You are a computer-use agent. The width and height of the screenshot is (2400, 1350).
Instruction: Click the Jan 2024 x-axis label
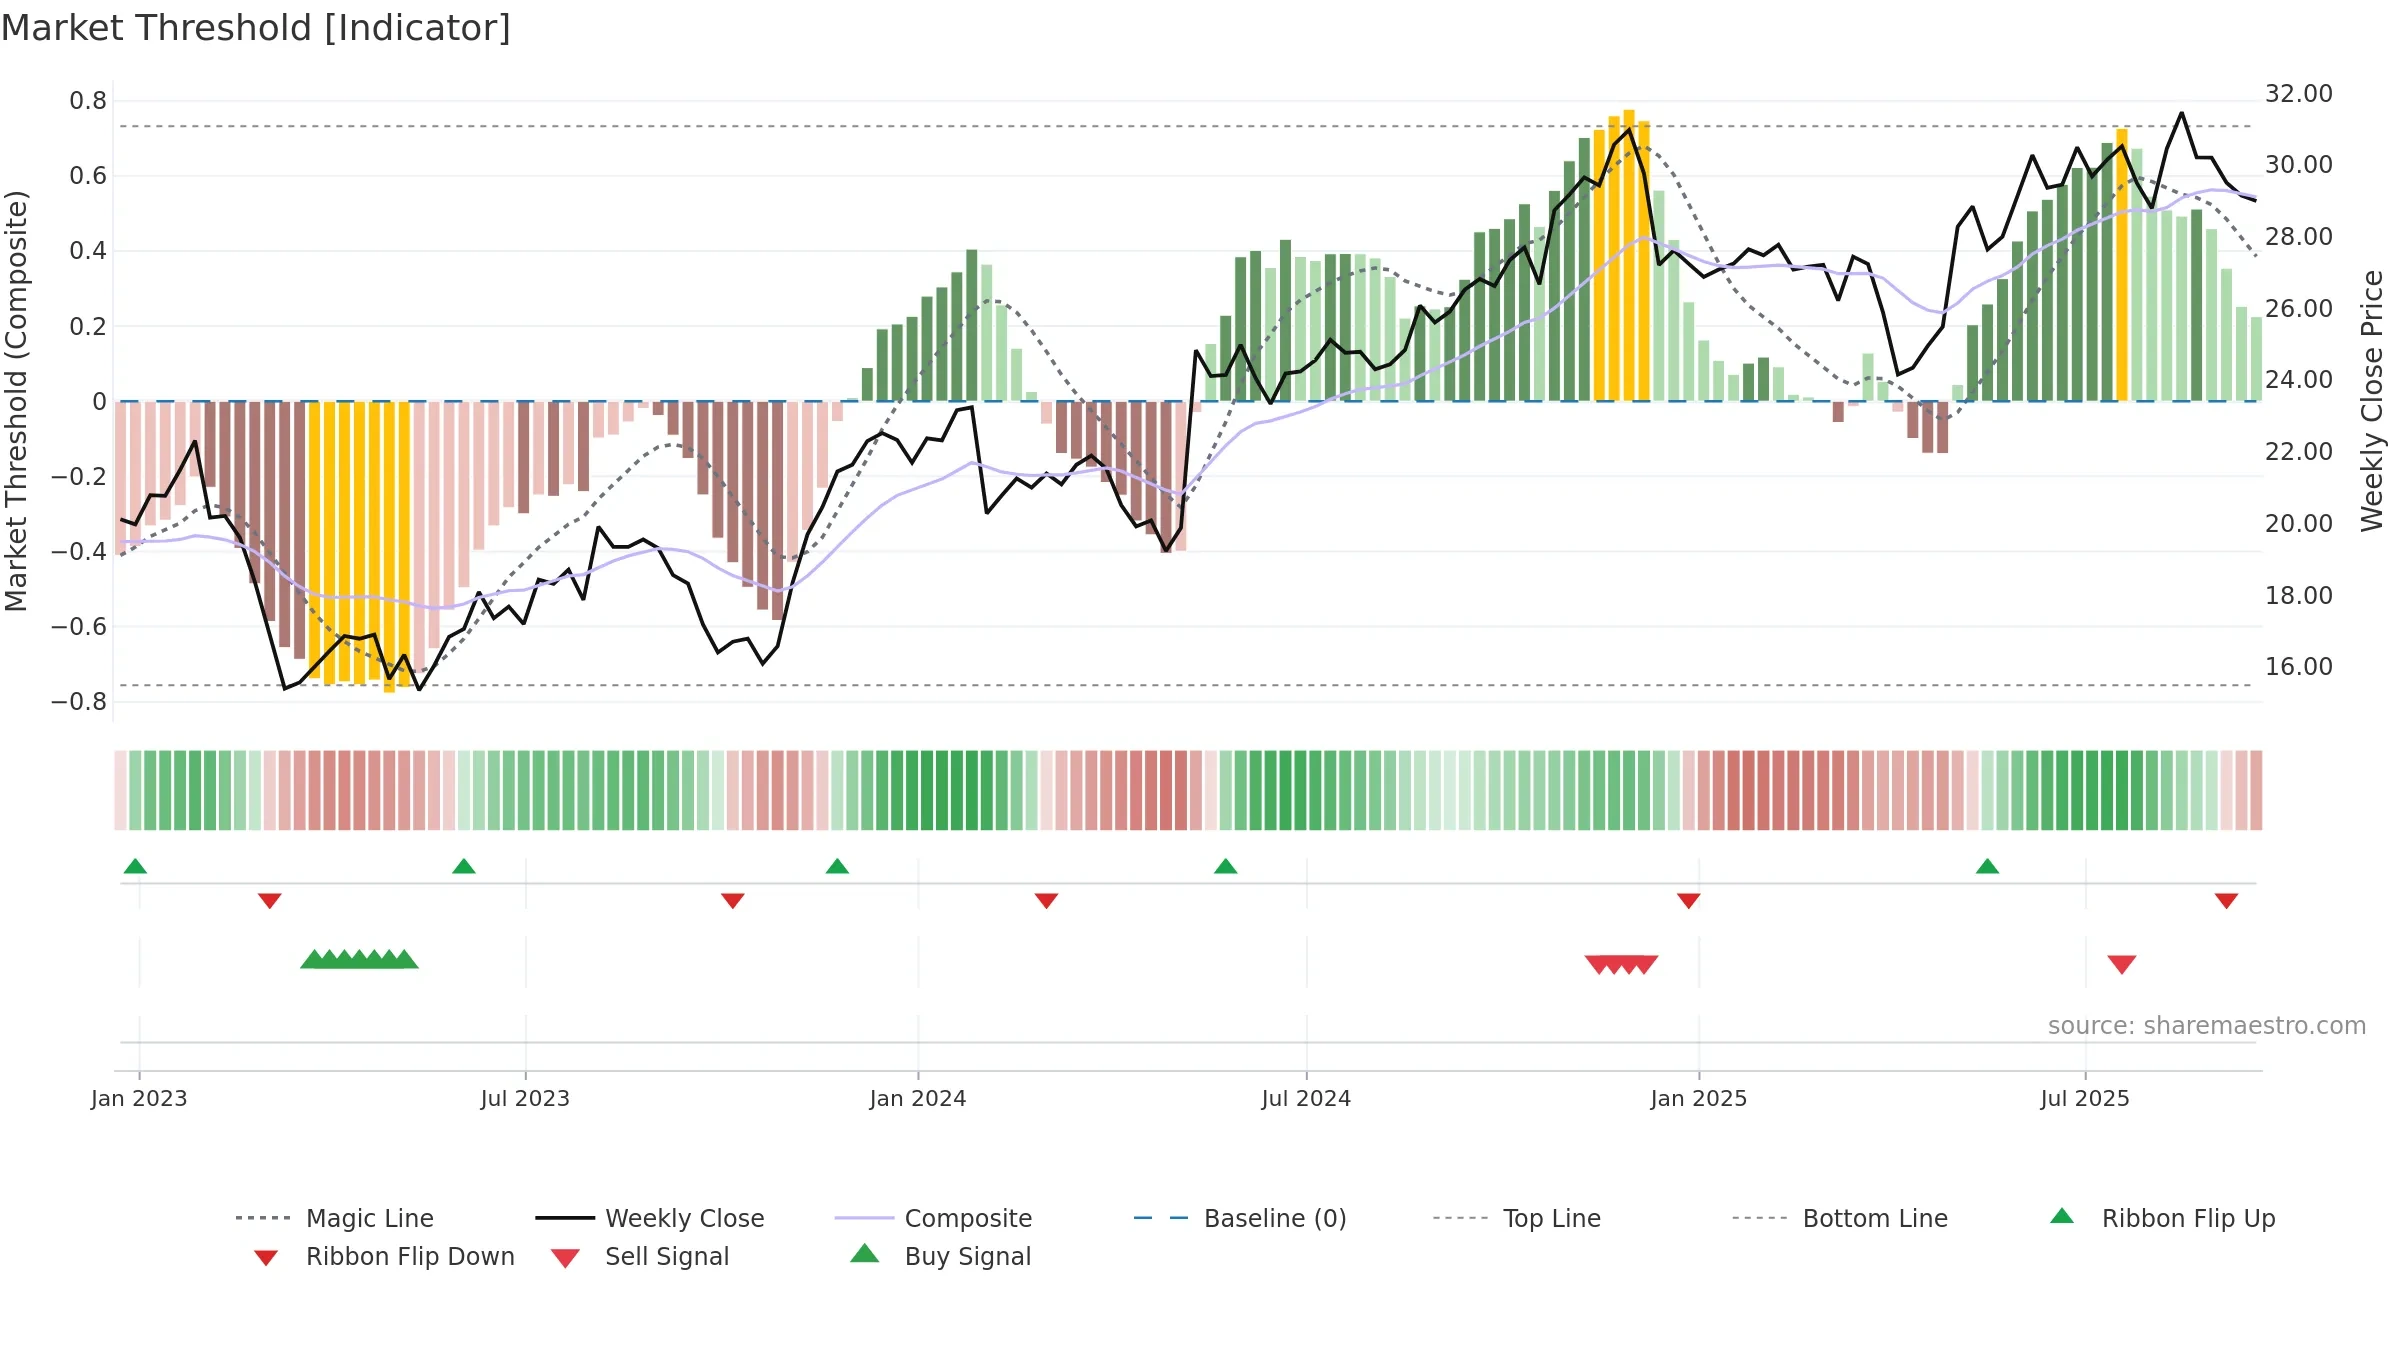pyautogui.click(x=918, y=1099)
